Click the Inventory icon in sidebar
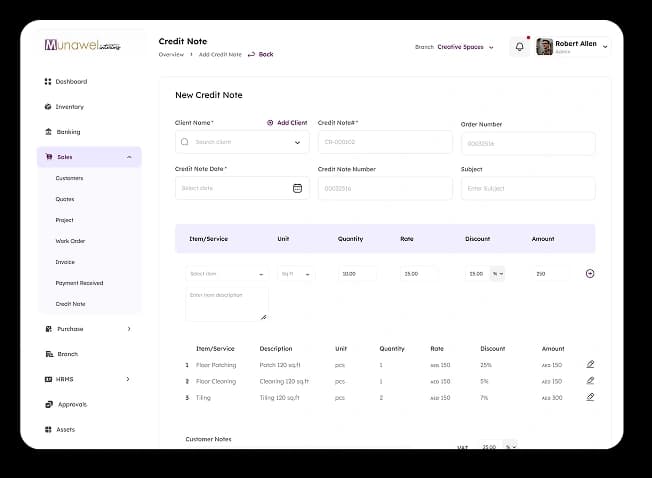 pos(48,107)
